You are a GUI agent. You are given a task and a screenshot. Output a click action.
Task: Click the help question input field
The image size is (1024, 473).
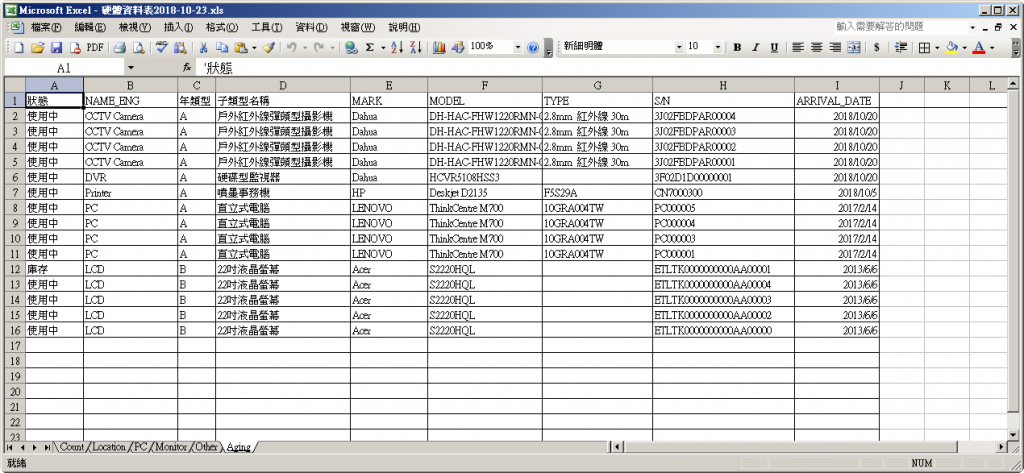(x=901, y=27)
